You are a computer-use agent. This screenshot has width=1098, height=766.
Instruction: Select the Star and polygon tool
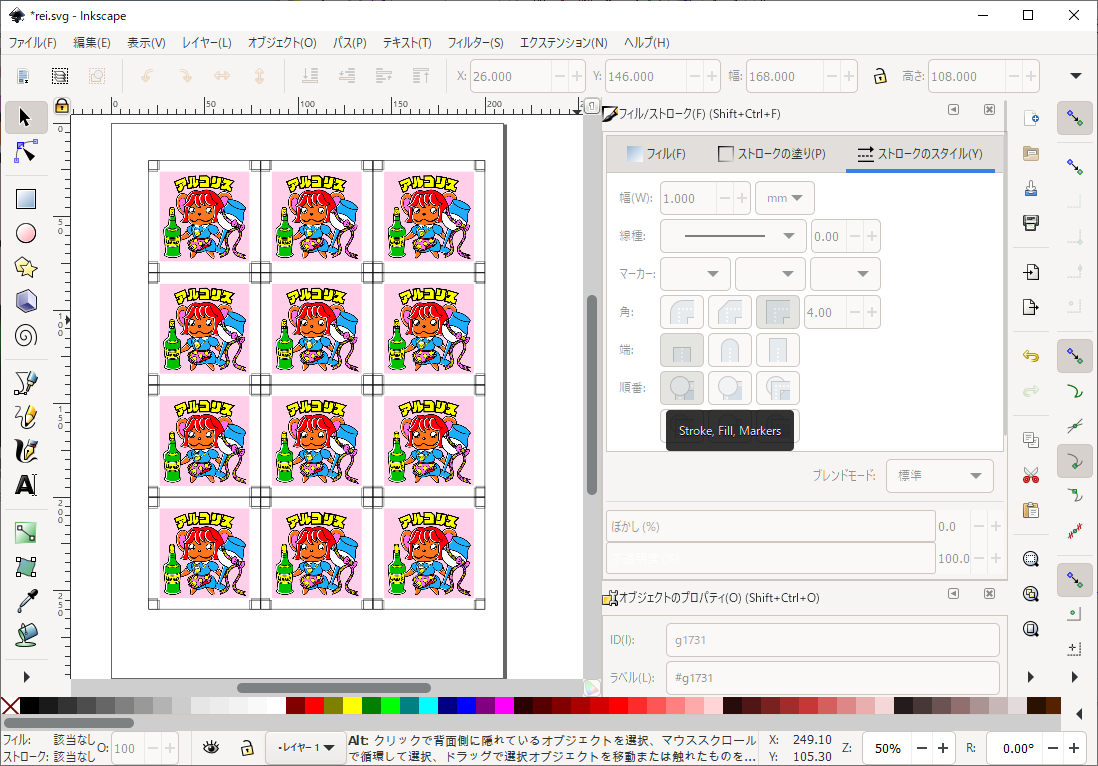click(25, 267)
